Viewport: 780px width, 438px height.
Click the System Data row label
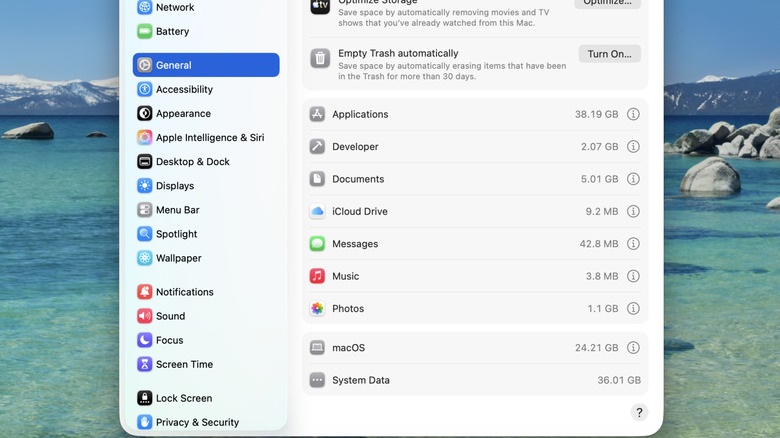coord(361,380)
